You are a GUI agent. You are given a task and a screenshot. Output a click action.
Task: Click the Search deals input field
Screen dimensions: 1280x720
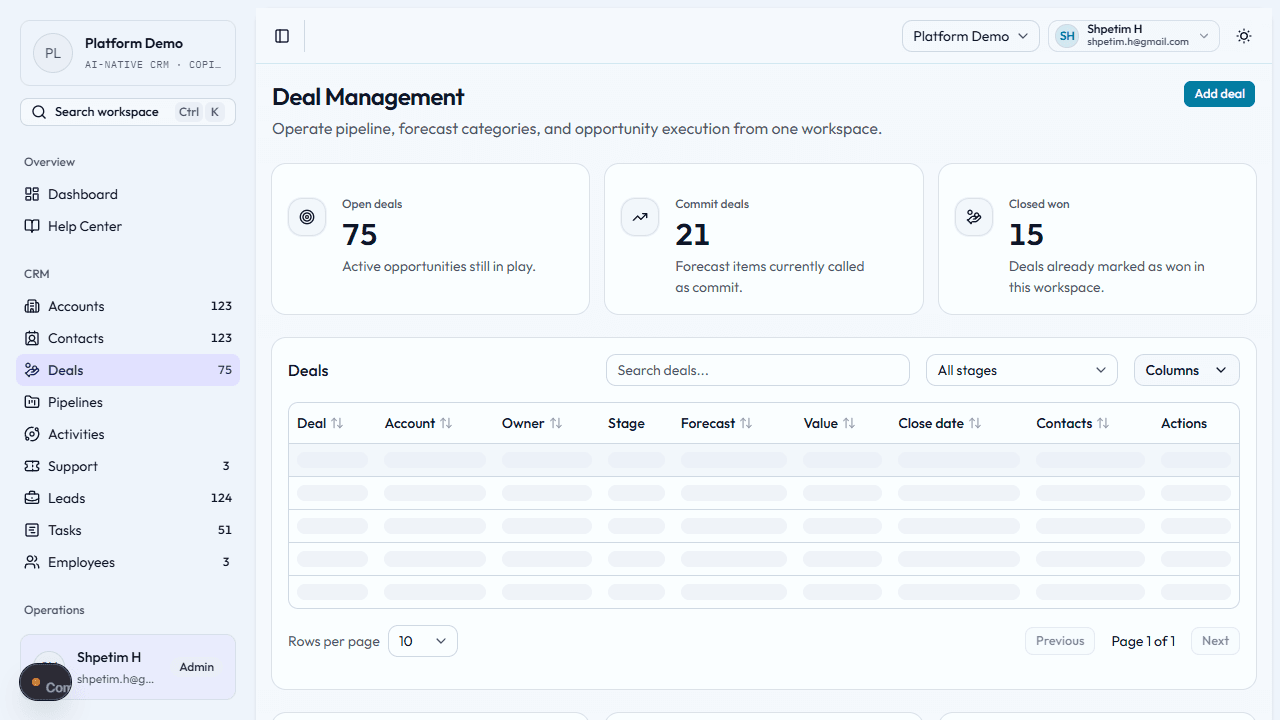click(x=757, y=370)
